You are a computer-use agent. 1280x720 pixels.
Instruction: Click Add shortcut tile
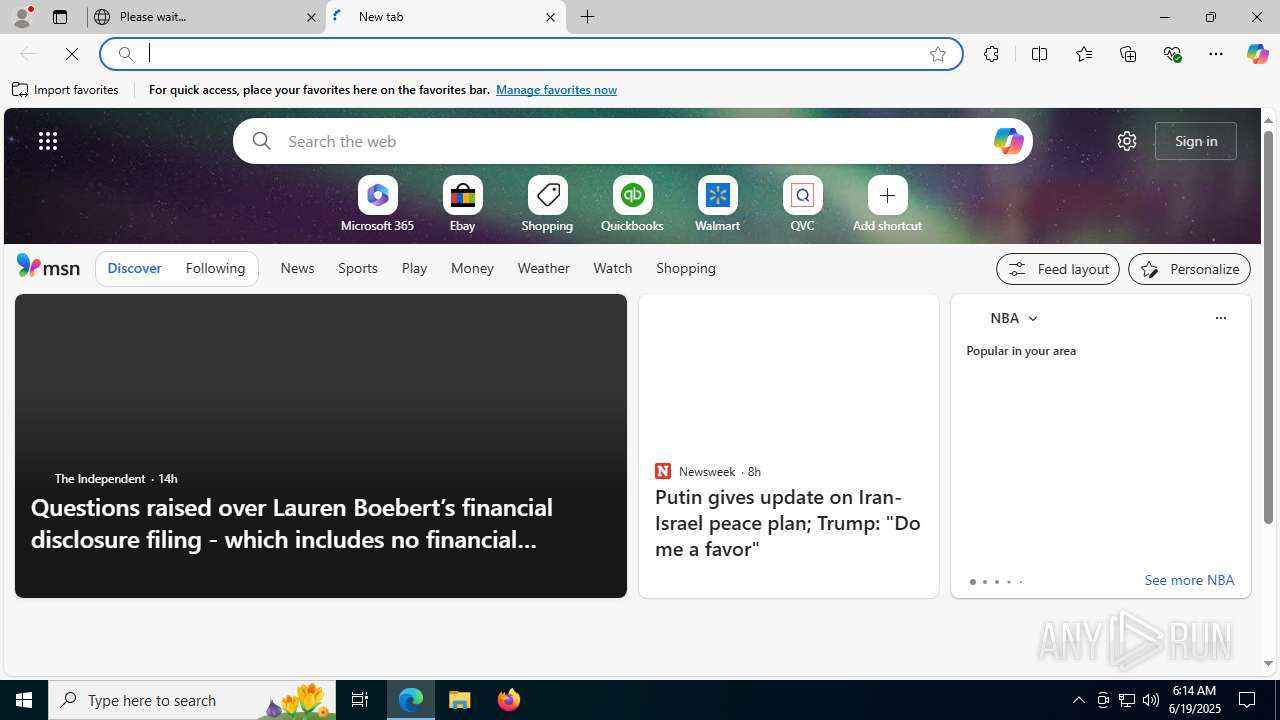pyautogui.click(x=887, y=205)
